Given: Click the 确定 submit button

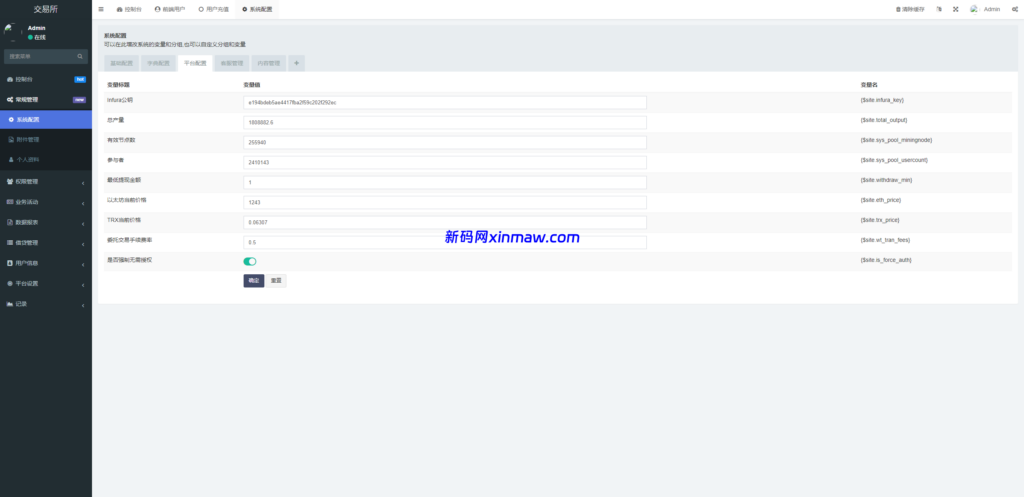Looking at the screenshot, I should [253, 281].
